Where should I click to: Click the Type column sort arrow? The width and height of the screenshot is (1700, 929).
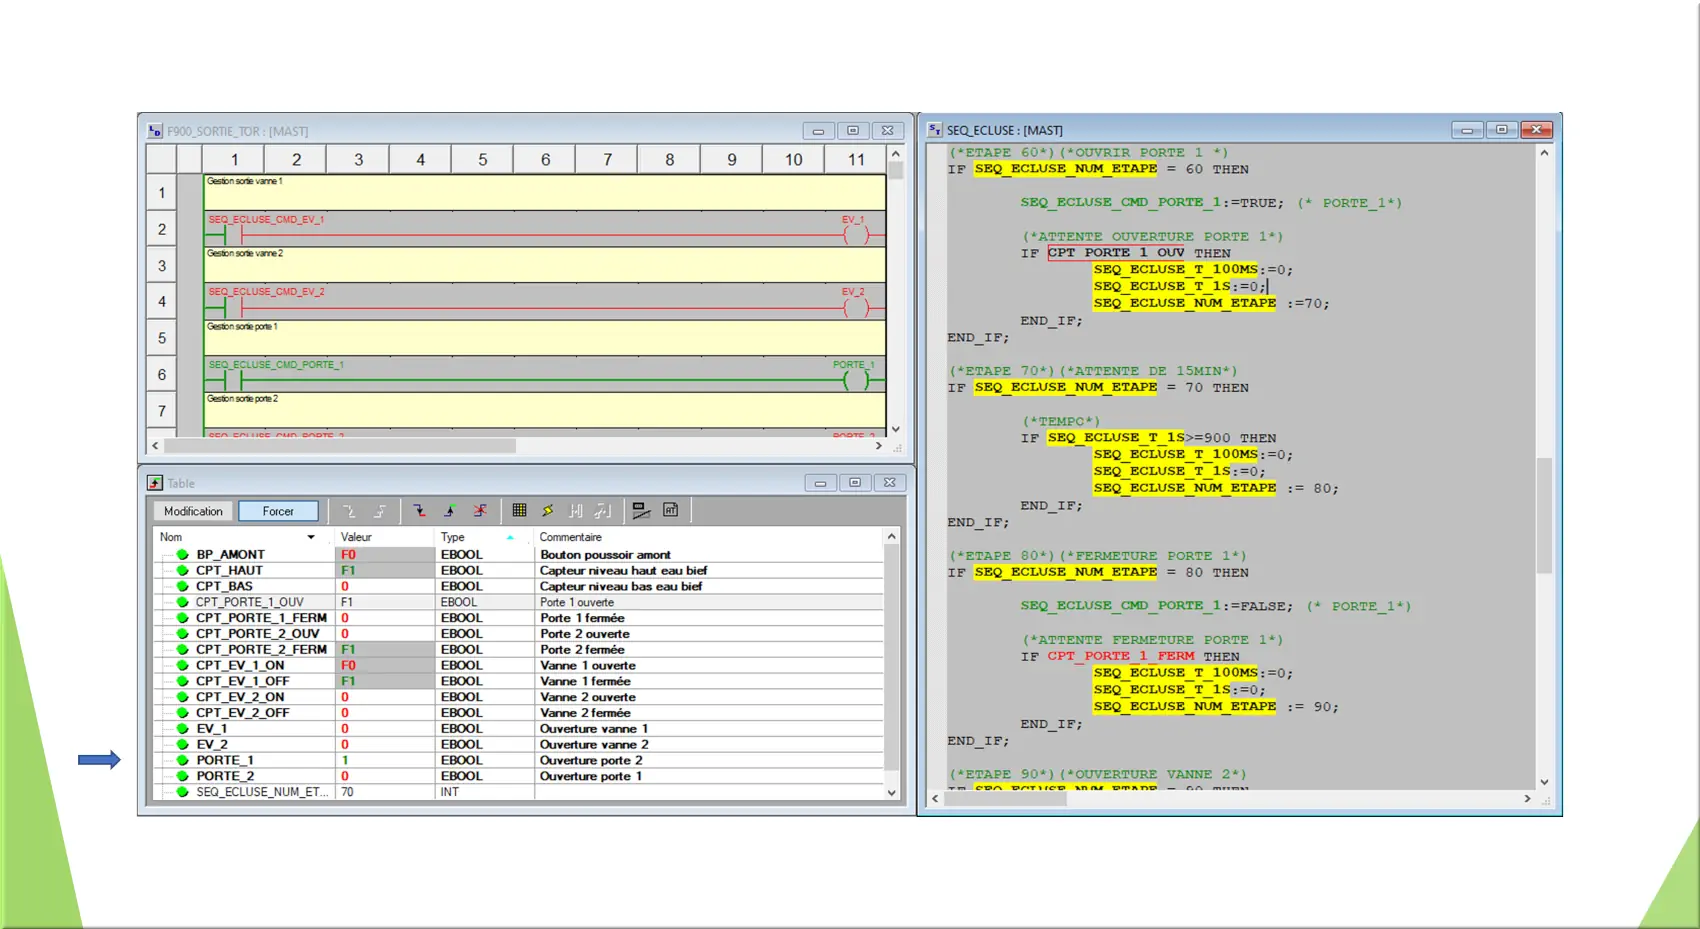pos(510,537)
